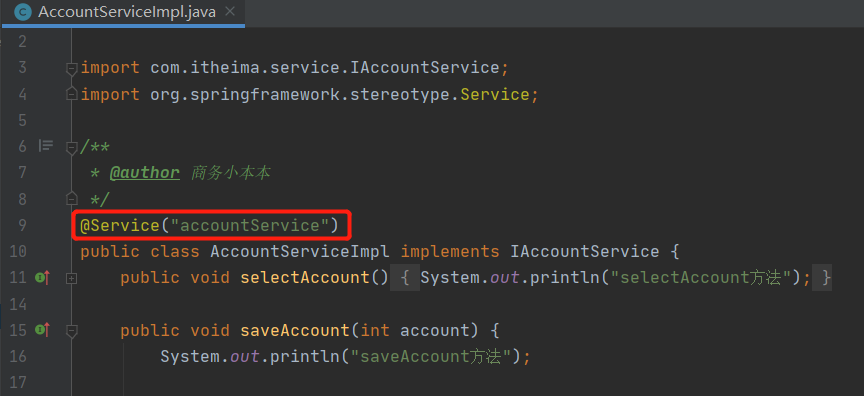
Task: Click IAccountService after implements on line 10
Action: click(x=585, y=252)
